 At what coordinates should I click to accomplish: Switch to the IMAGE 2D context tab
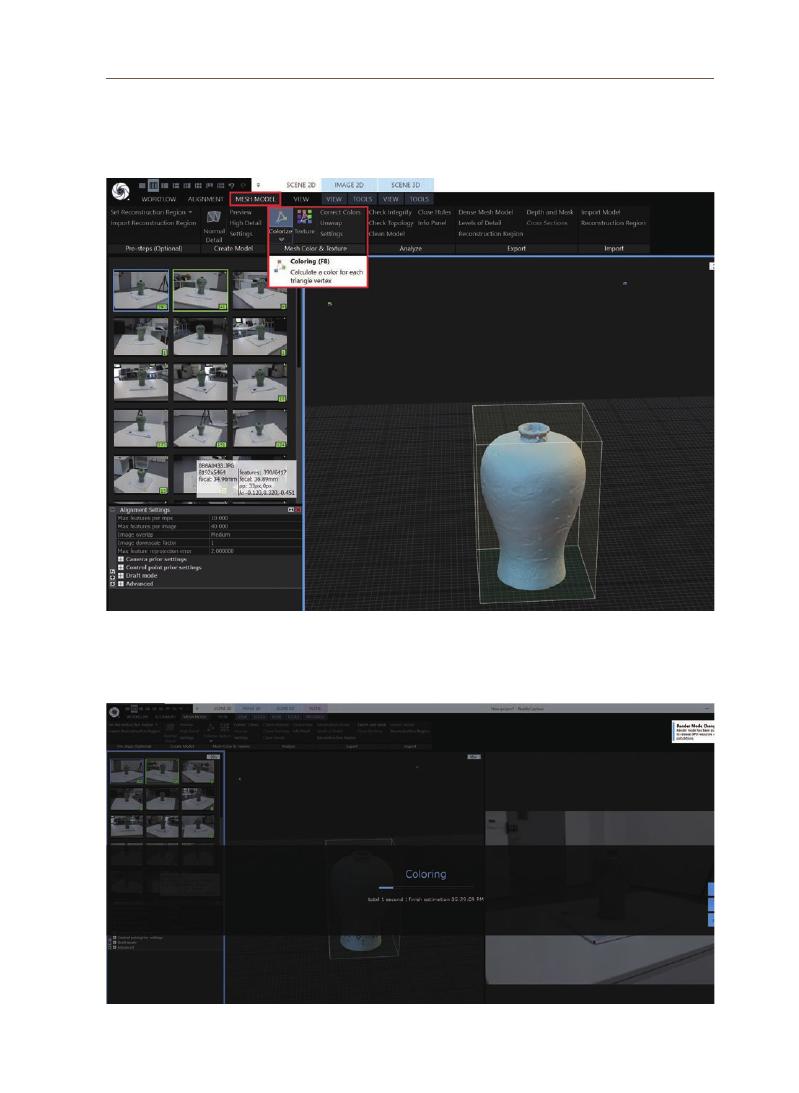click(349, 185)
